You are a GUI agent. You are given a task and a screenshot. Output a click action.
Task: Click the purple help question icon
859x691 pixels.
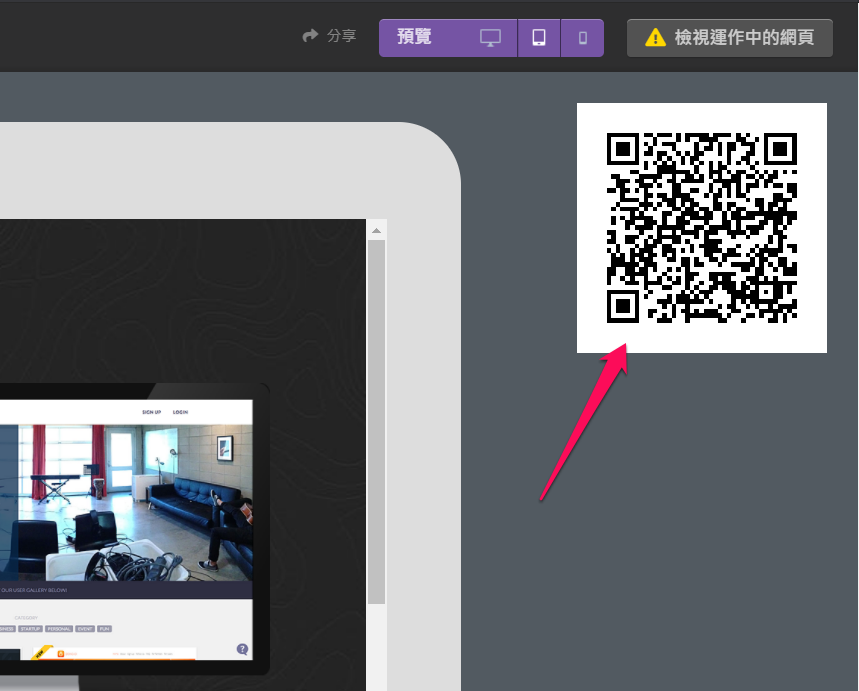click(x=242, y=649)
